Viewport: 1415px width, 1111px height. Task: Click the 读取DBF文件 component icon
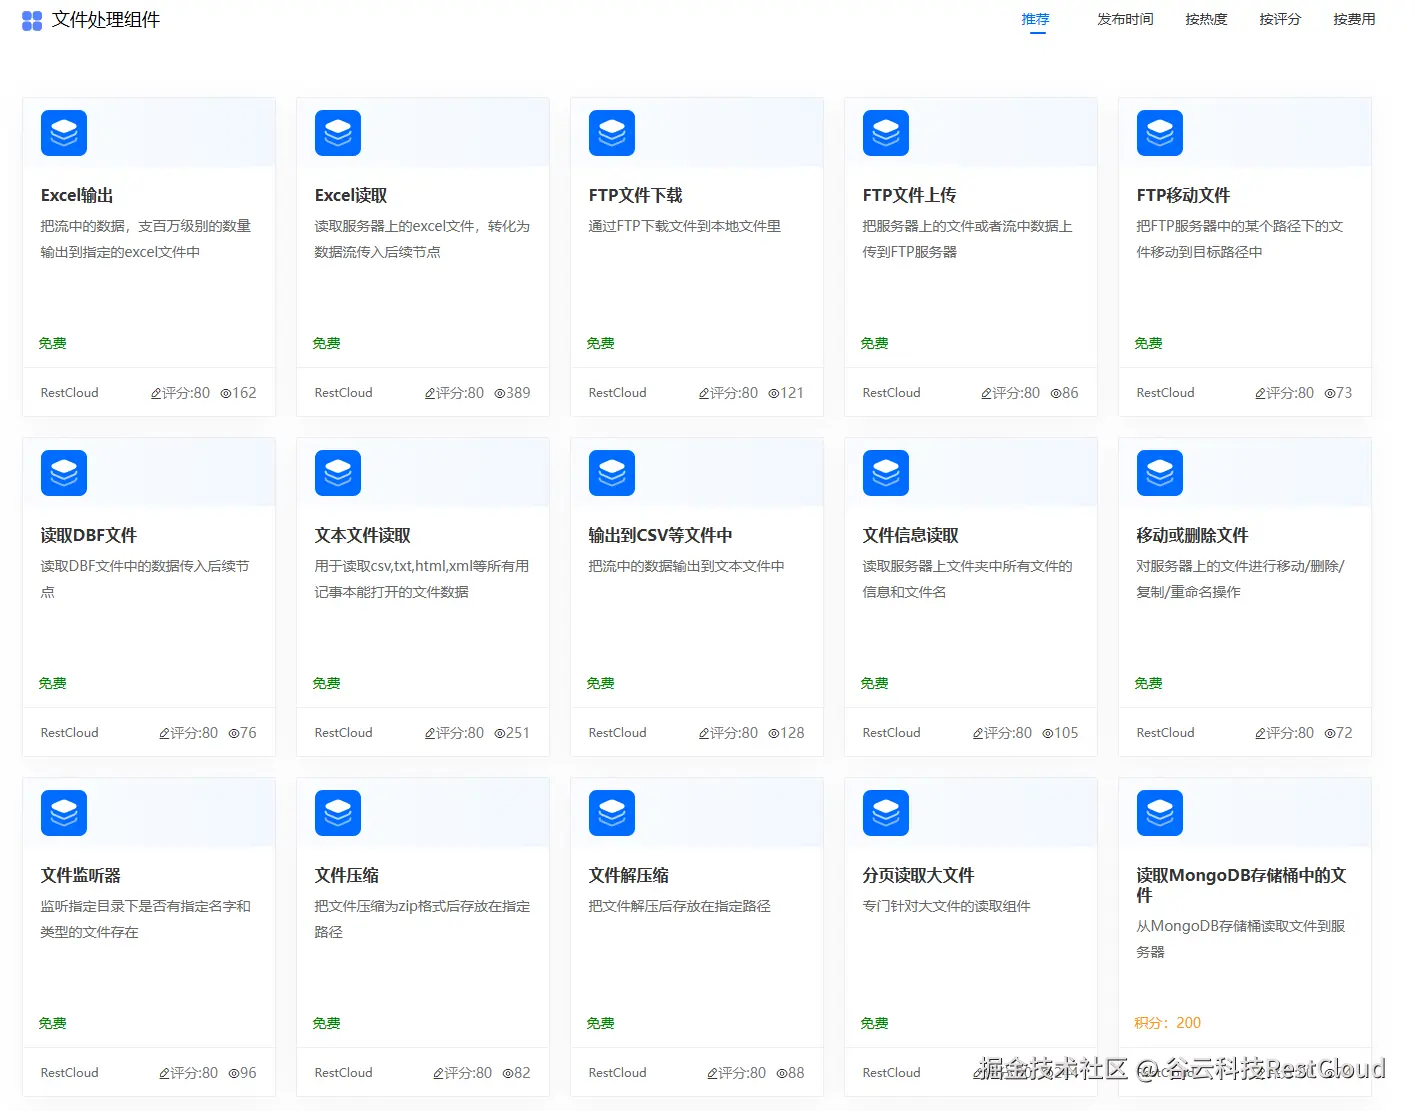pyautogui.click(x=63, y=472)
